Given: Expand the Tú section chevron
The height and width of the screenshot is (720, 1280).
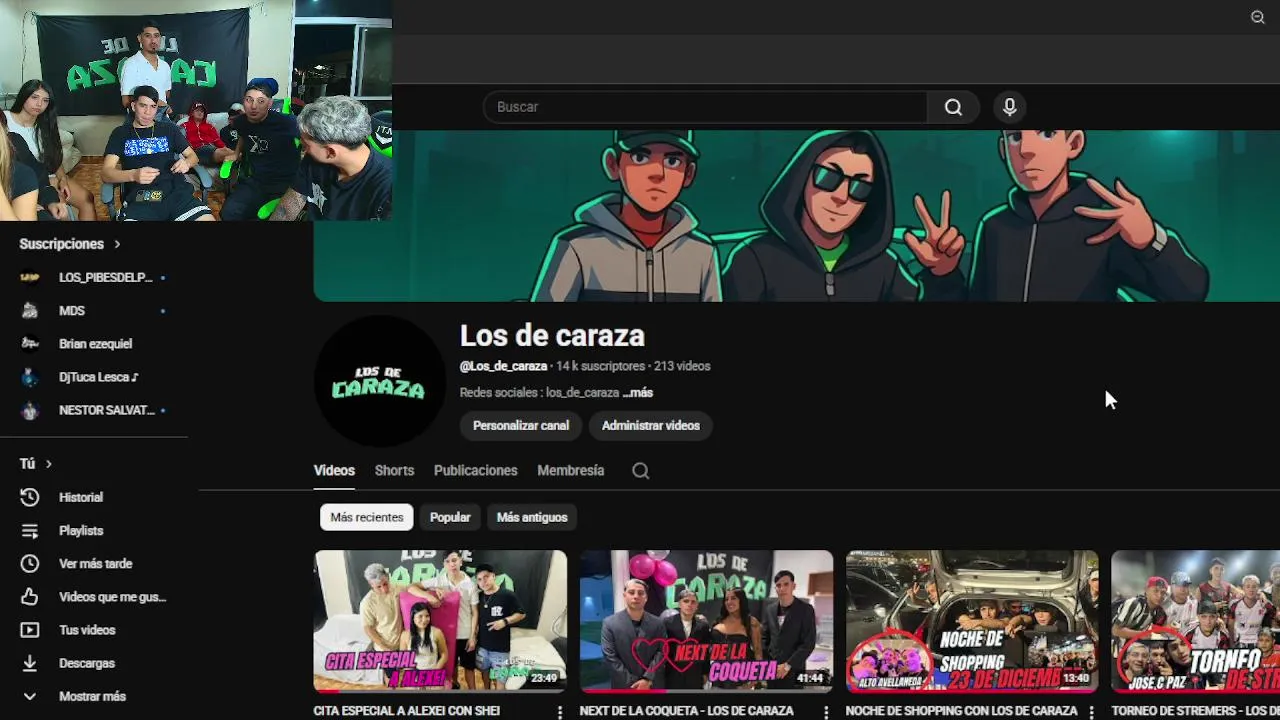Looking at the screenshot, I should tap(48, 464).
